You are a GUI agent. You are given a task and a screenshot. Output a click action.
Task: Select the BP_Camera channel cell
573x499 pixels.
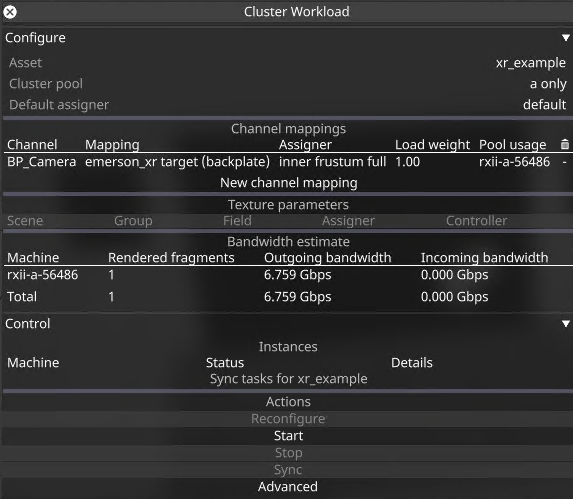pos(41,162)
